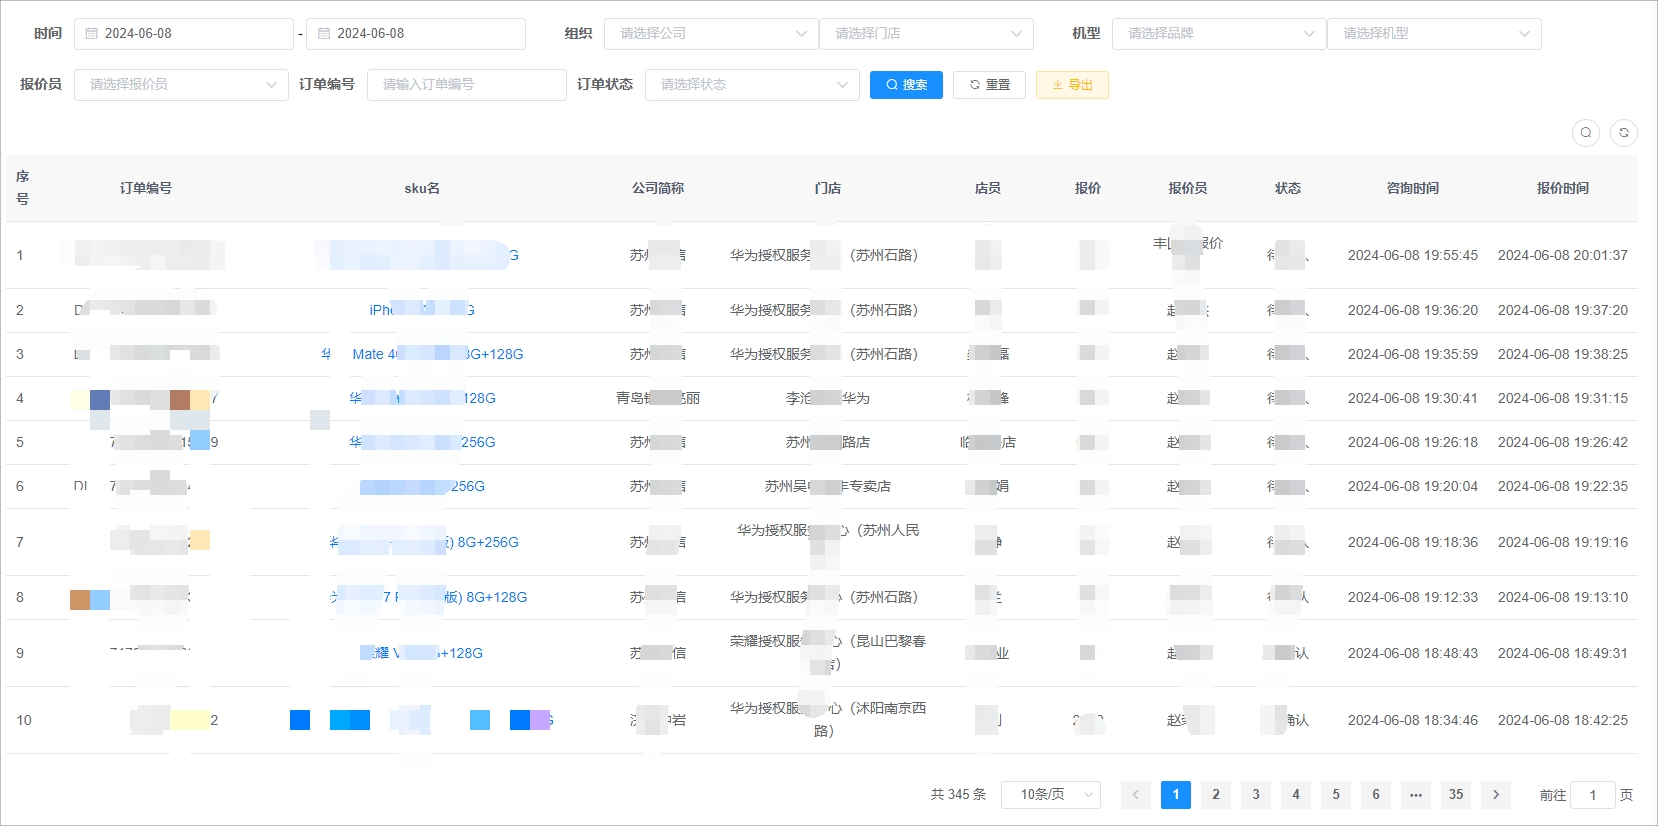
Task: Open the 请选择门店 store dropdown
Action: 926,33
